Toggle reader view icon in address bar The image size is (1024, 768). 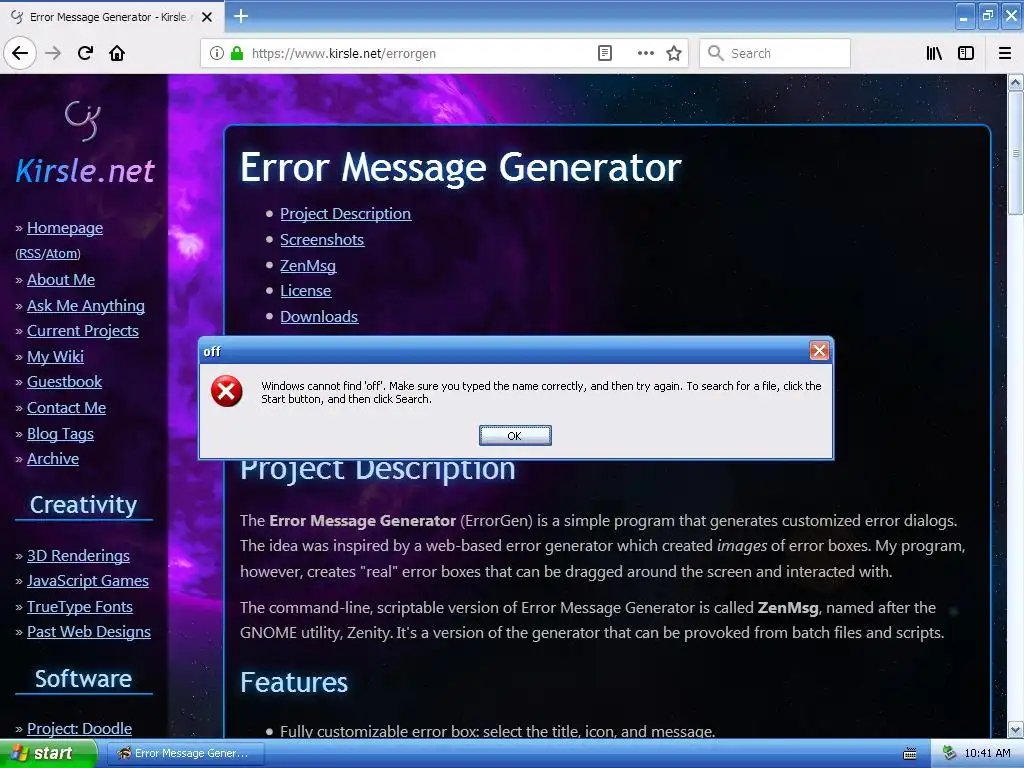point(605,53)
